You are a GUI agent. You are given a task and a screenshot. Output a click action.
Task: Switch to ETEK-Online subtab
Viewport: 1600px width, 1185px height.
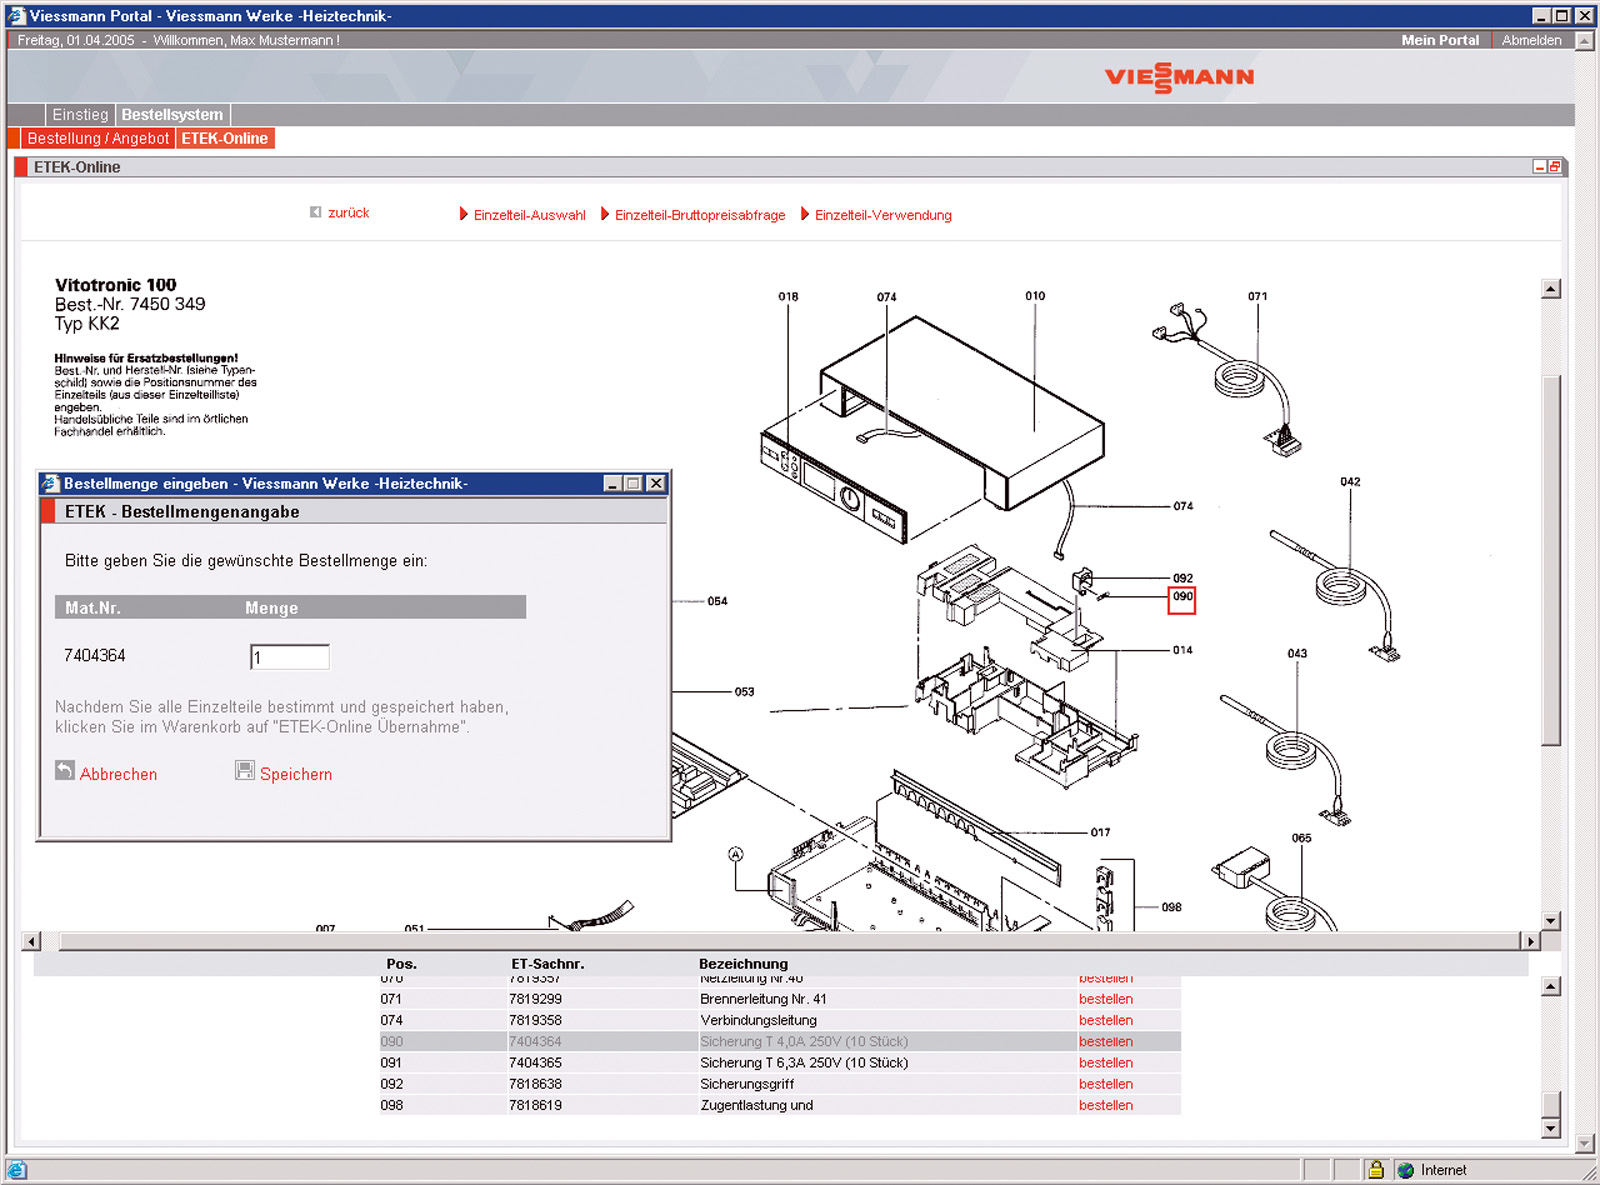point(225,139)
